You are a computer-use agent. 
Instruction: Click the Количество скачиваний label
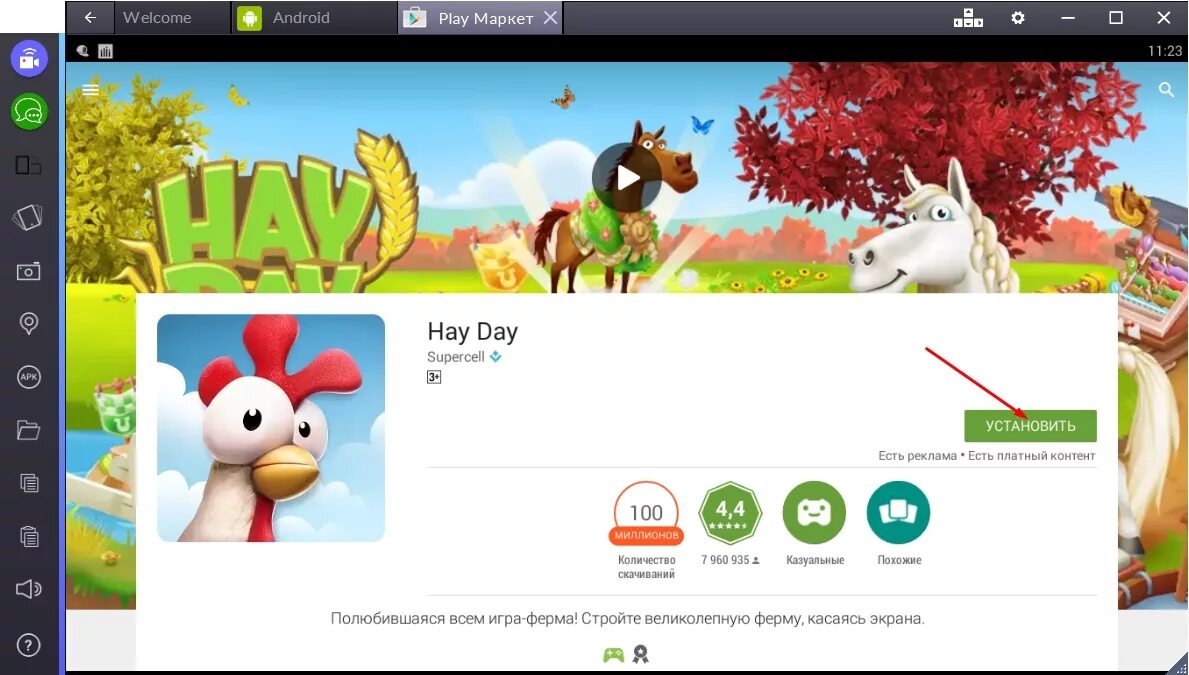(x=646, y=567)
